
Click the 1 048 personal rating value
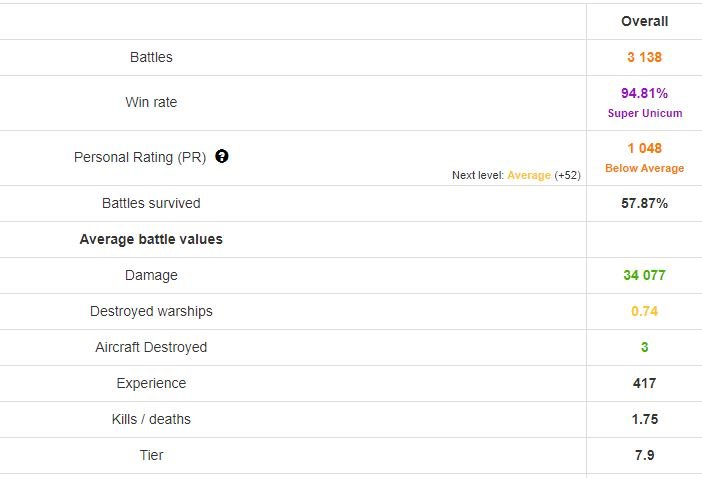[644, 149]
